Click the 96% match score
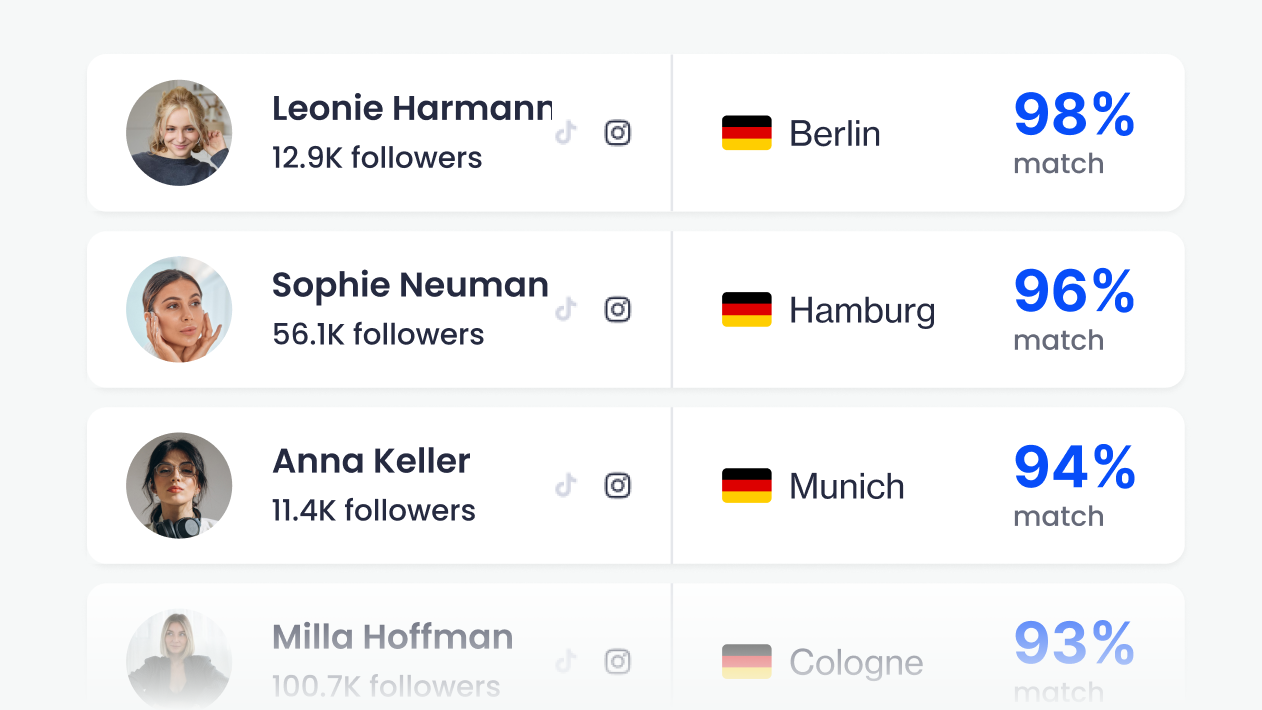 (x=1074, y=291)
